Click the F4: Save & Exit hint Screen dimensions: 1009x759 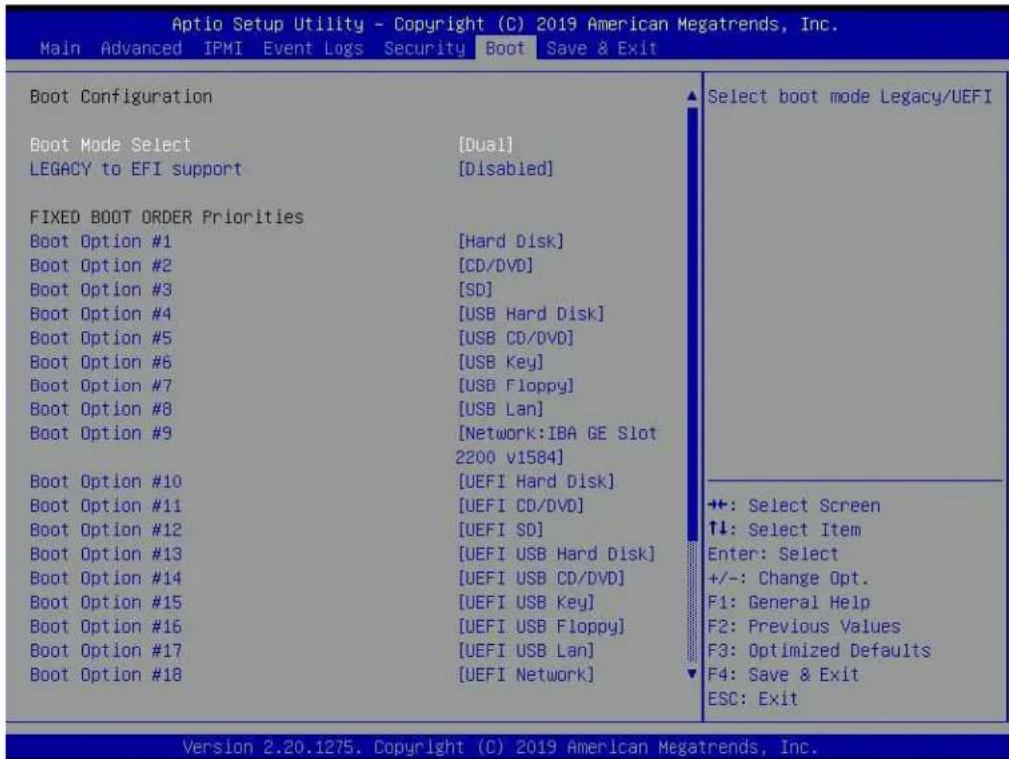point(783,675)
